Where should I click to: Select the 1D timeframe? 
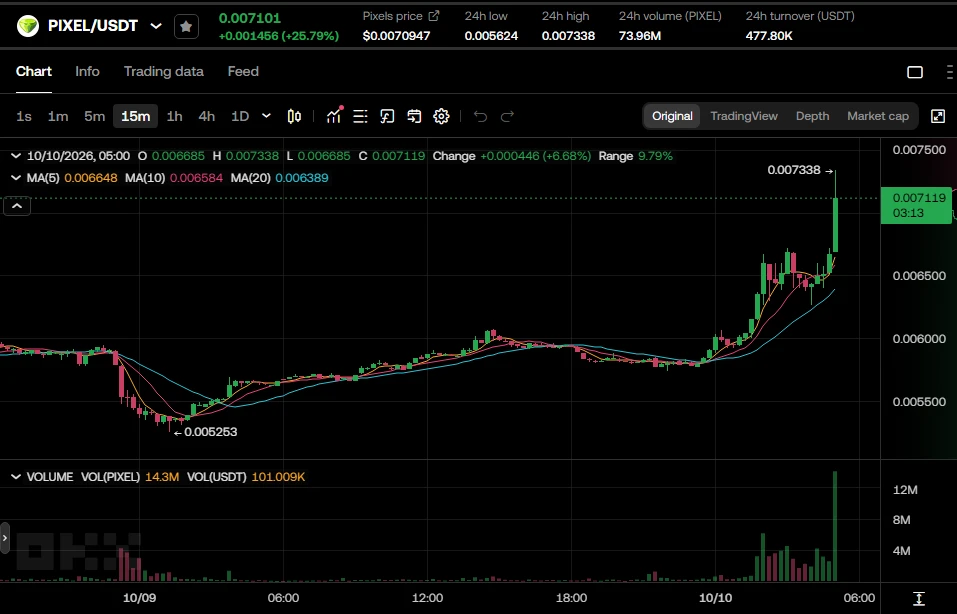coord(240,116)
